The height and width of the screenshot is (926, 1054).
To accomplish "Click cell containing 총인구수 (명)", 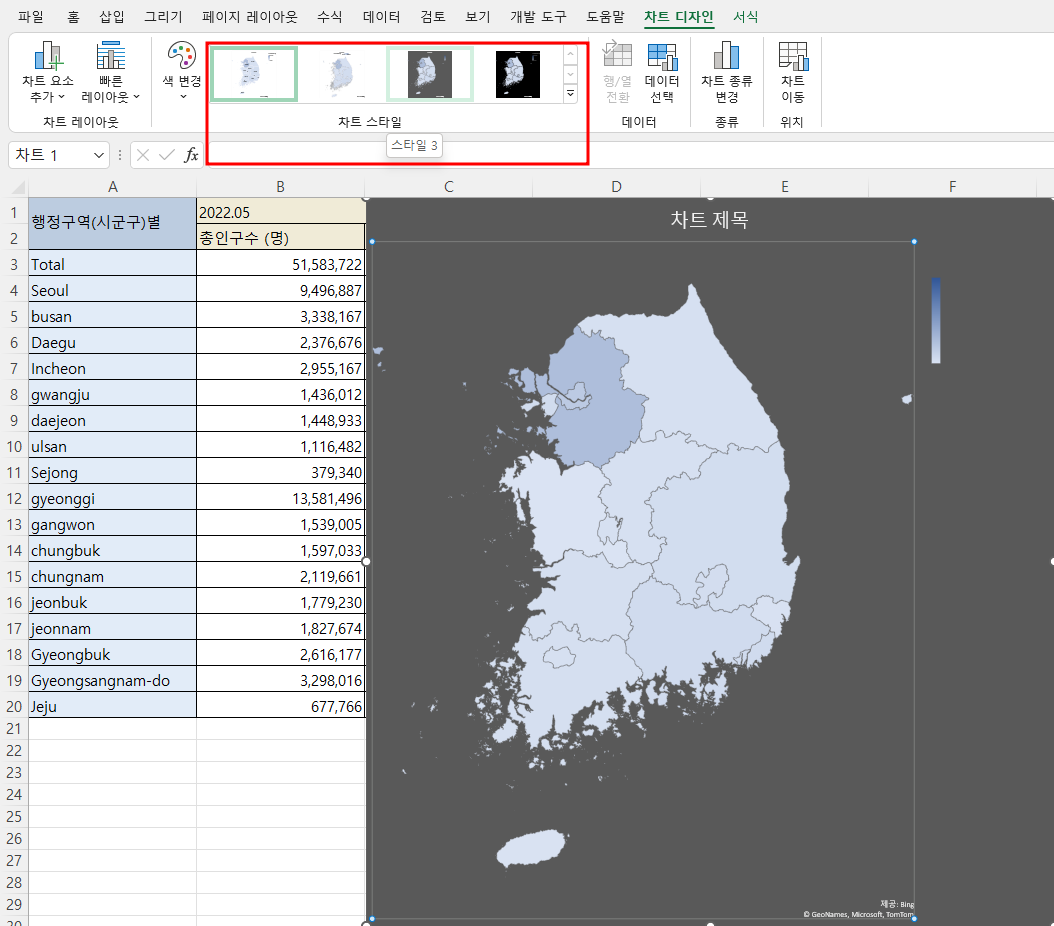I will (281, 238).
